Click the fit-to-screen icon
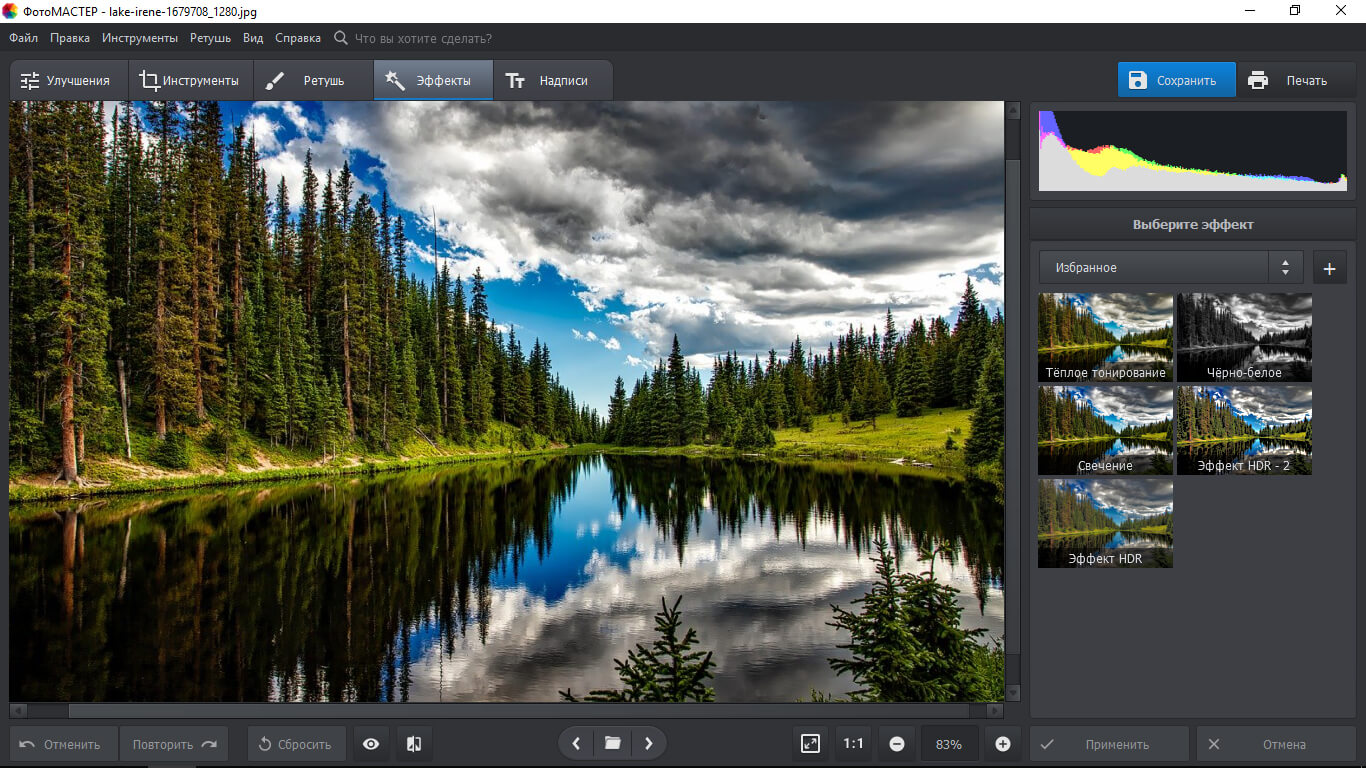This screenshot has height=768, width=1366. pos(810,744)
